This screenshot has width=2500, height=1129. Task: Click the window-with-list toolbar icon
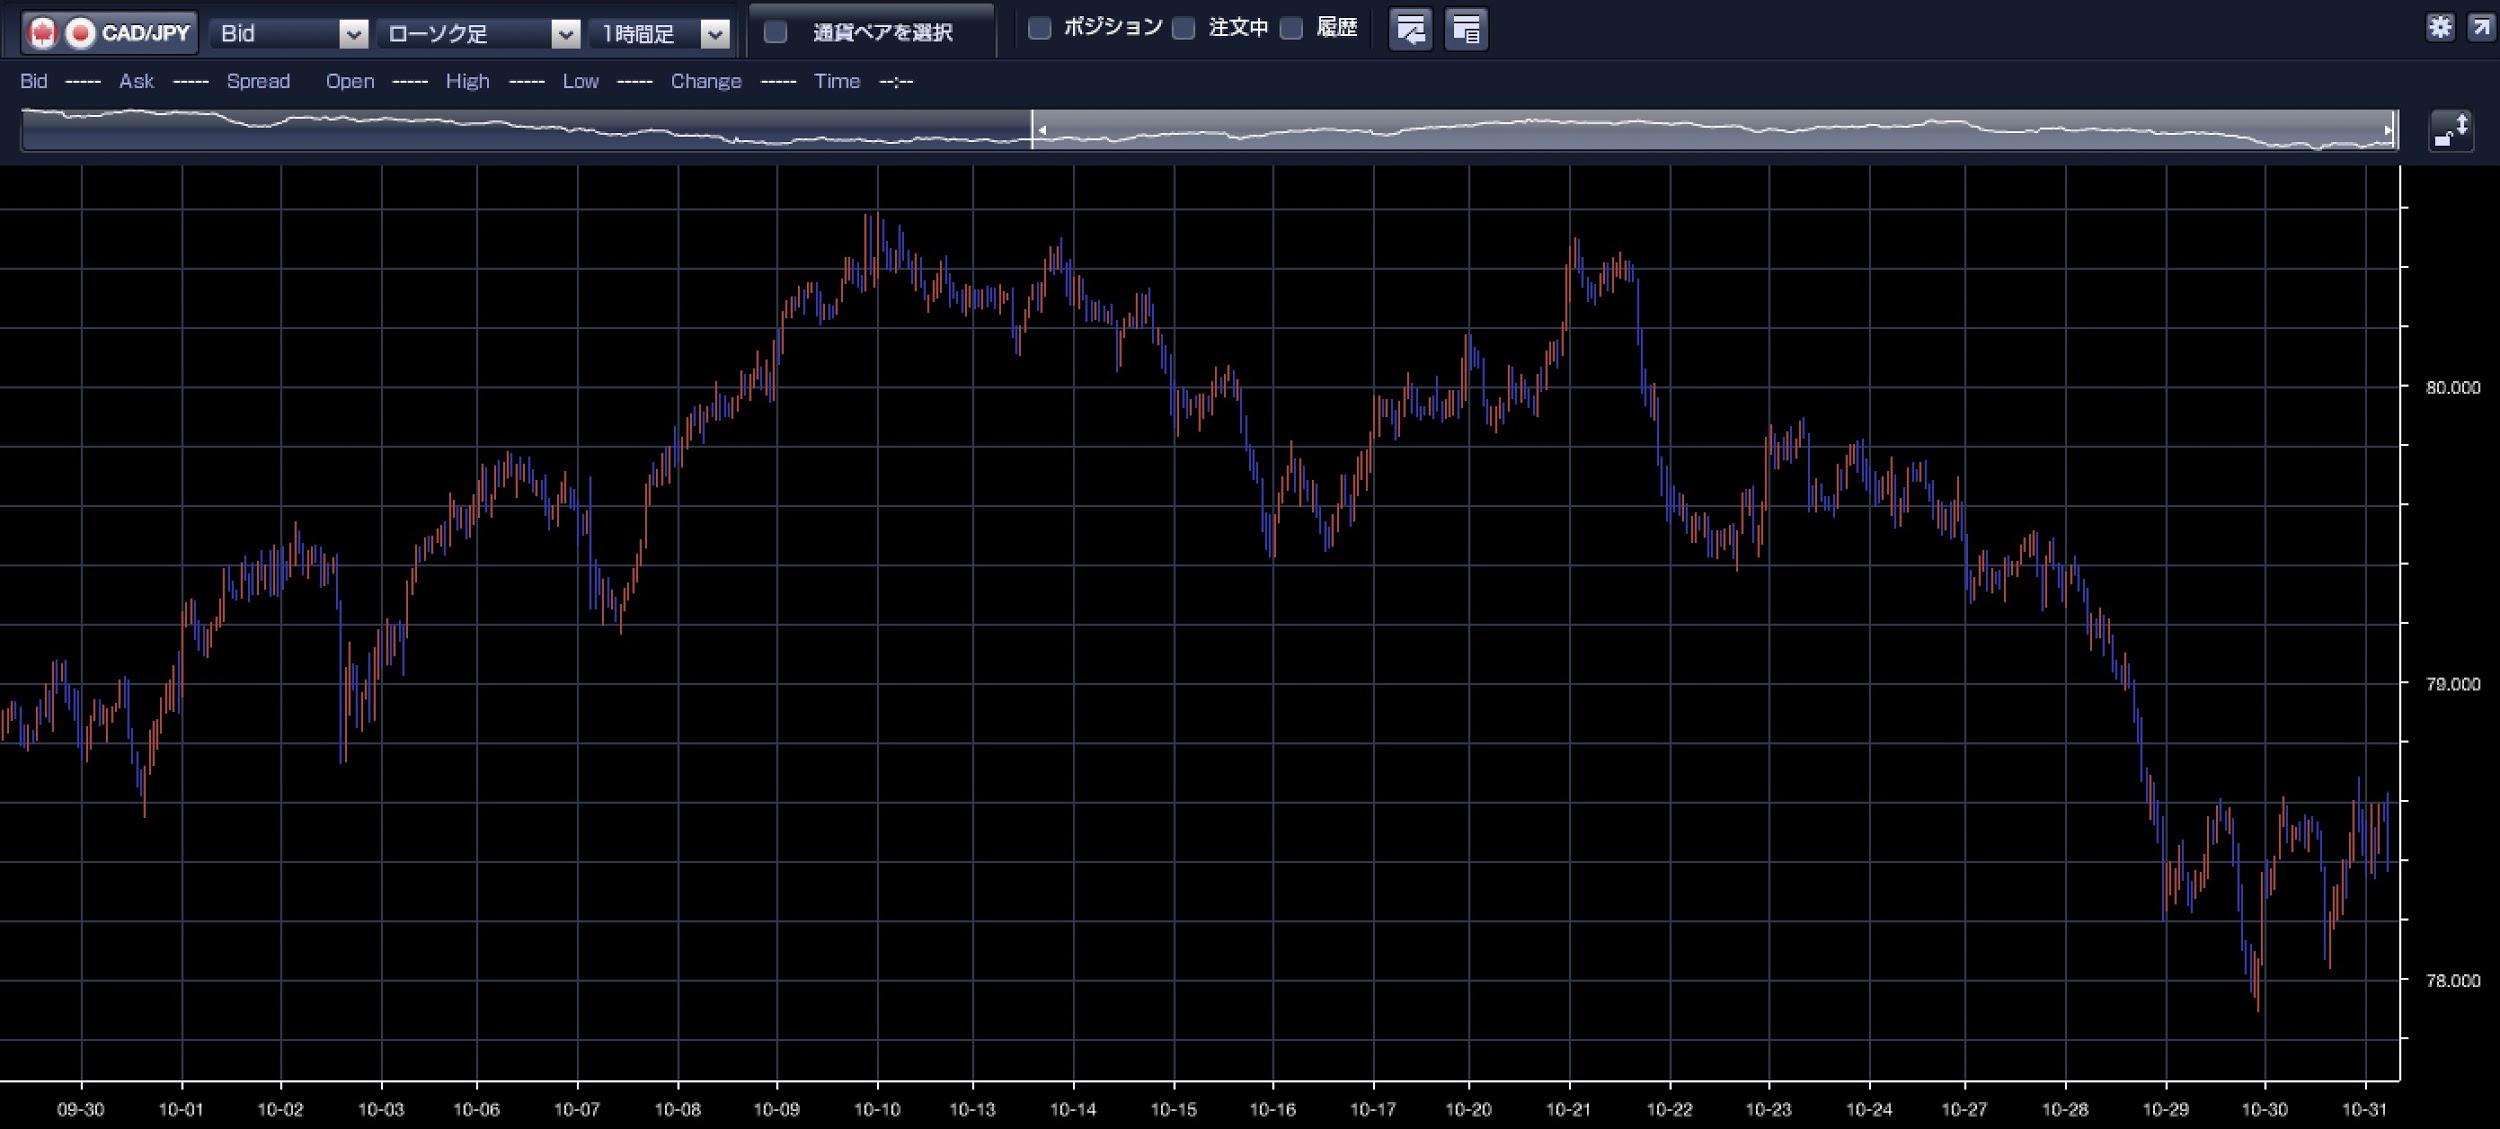pyautogui.click(x=1466, y=29)
